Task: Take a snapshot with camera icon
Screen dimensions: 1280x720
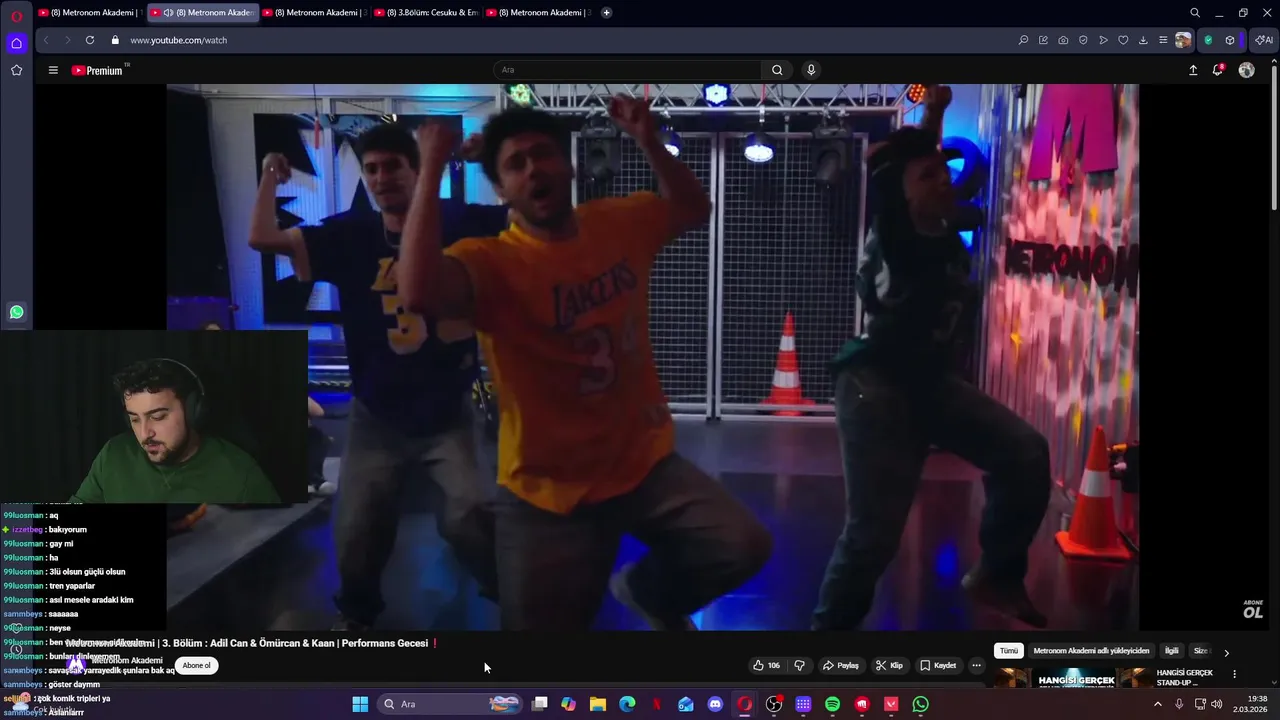Action: coord(1063,40)
